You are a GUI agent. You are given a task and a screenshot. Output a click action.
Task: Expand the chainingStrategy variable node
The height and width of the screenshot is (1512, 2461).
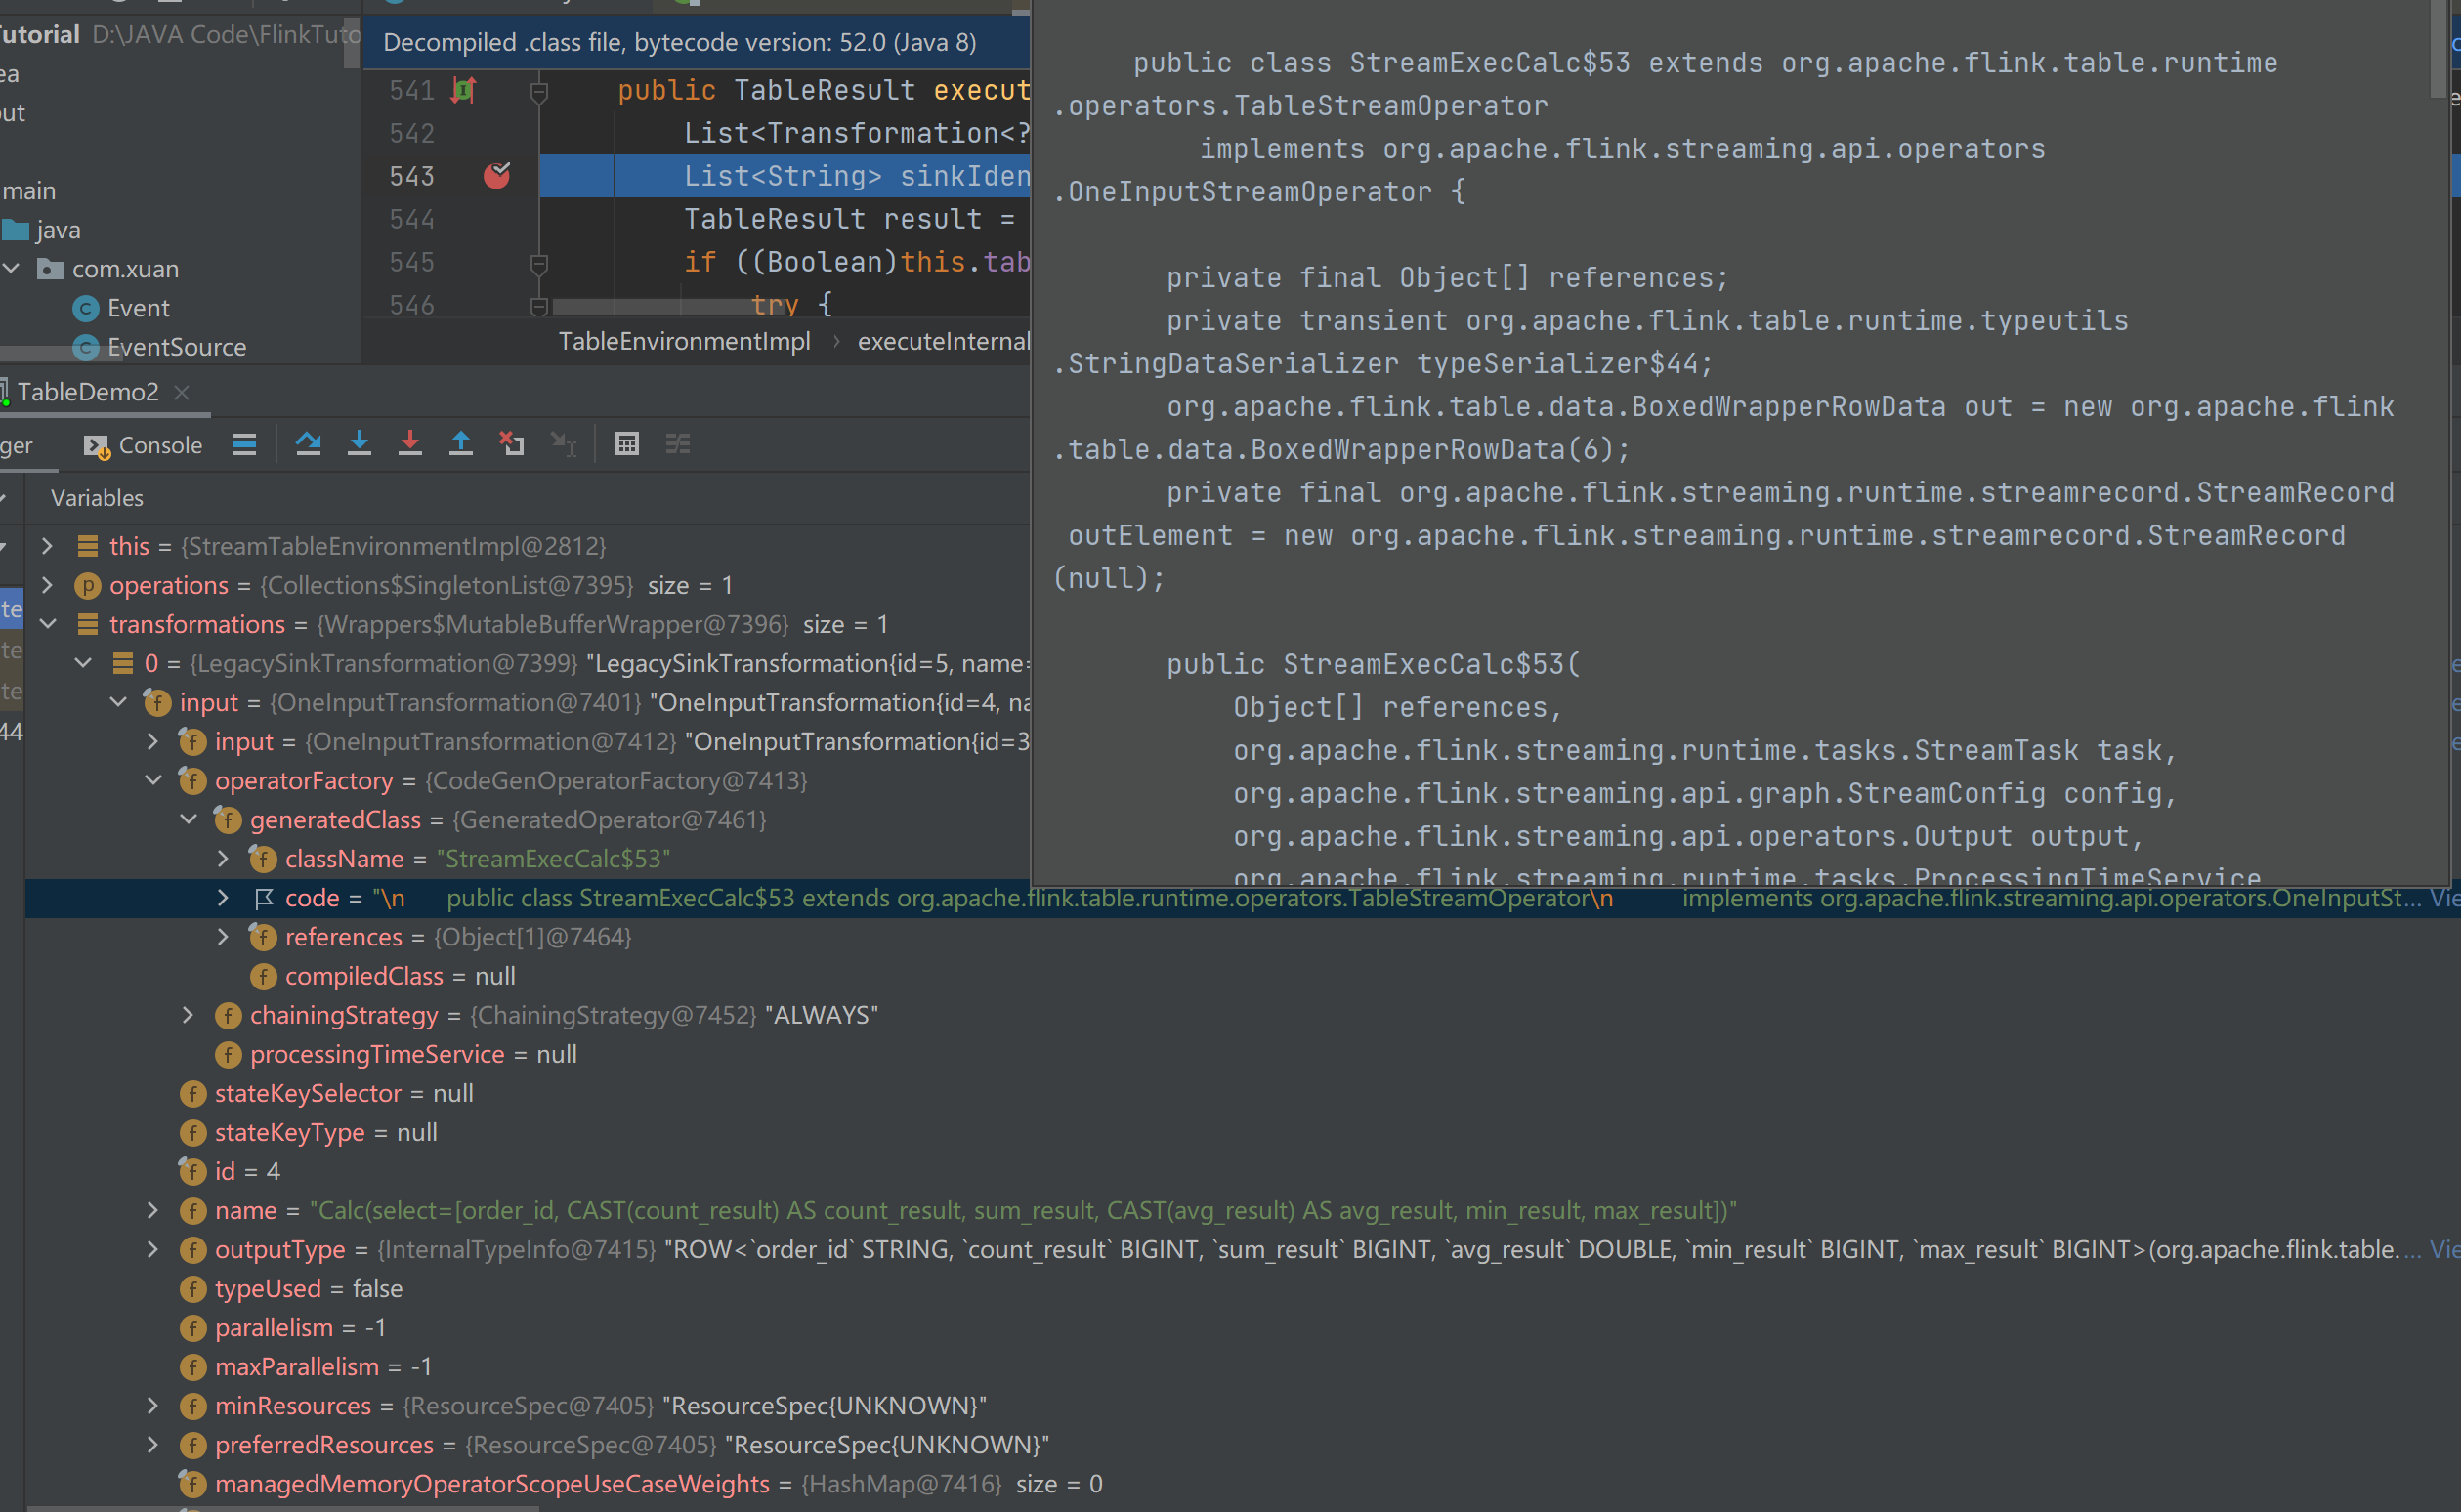coord(188,1015)
